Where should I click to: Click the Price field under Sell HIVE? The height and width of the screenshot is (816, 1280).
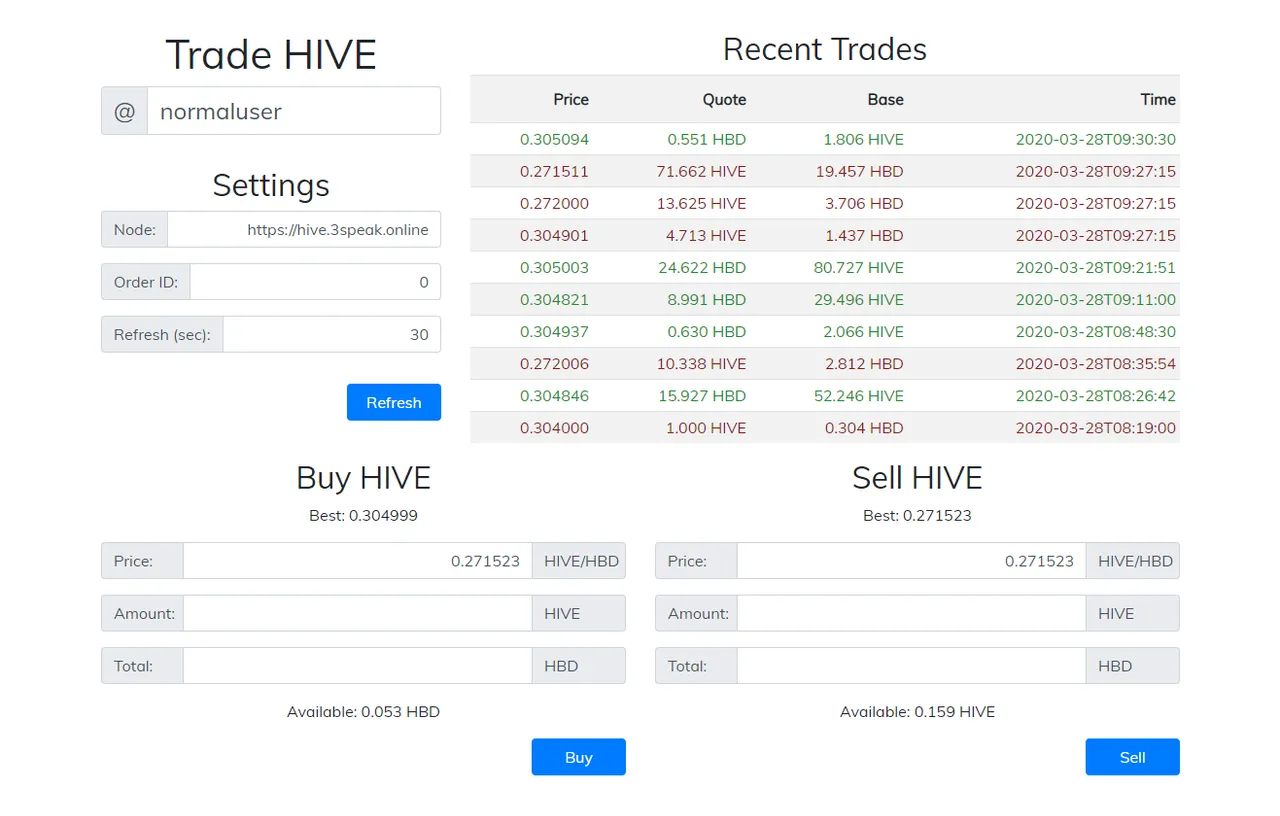pos(911,561)
